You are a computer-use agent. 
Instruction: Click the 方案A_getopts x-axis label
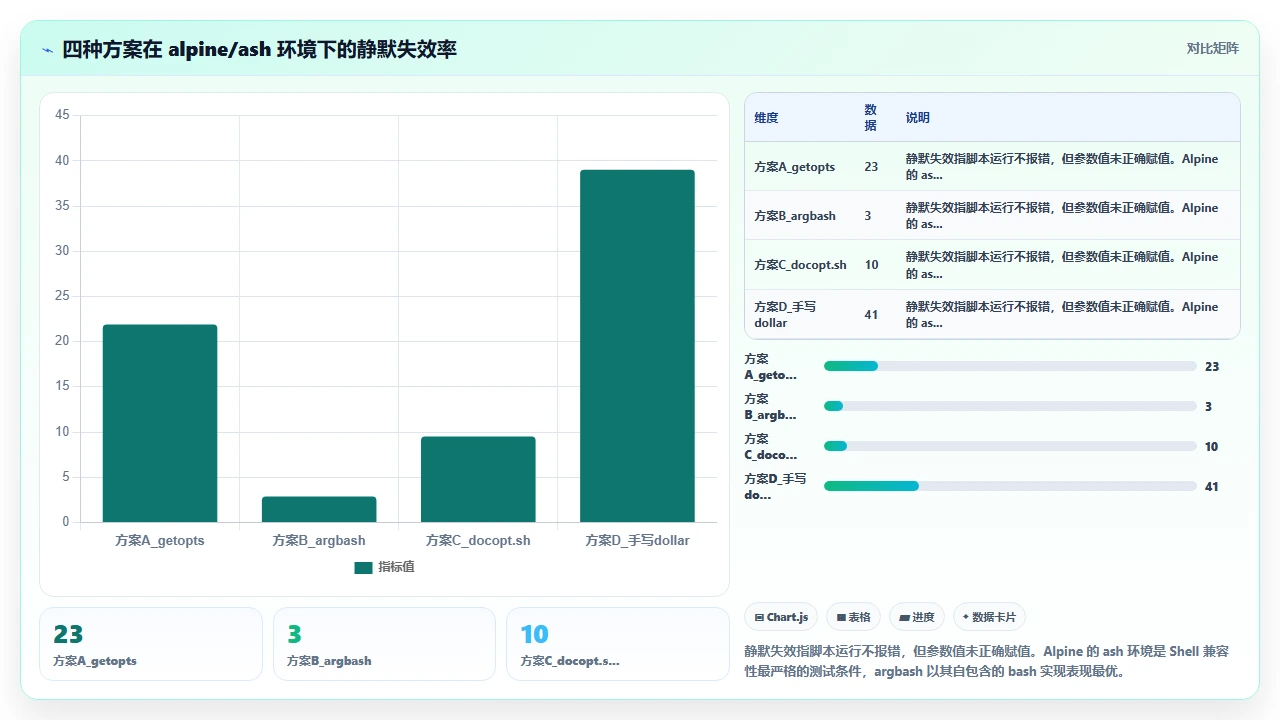coord(160,540)
